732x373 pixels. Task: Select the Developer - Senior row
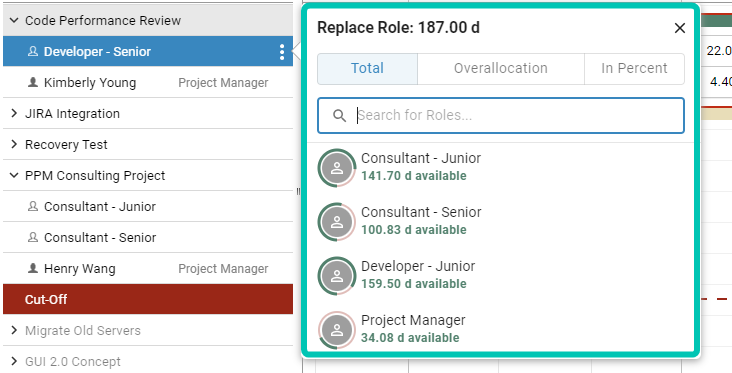coord(148,51)
